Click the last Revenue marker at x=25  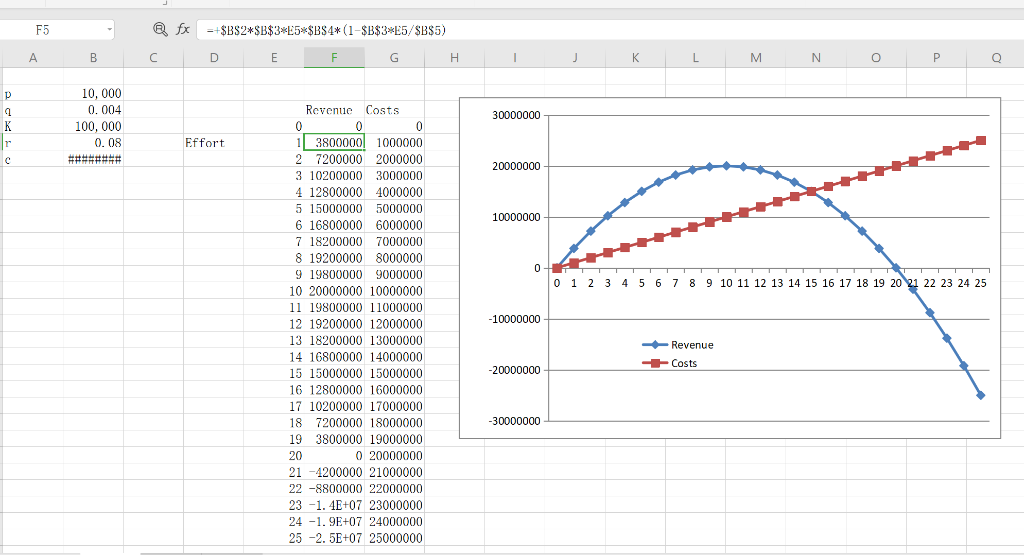pos(981,395)
